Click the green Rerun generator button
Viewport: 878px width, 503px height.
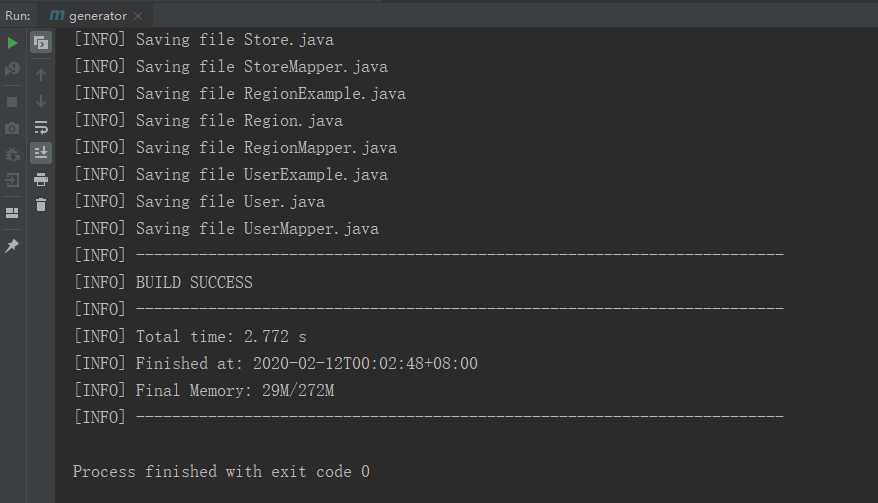pyautogui.click(x=12, y=43)
